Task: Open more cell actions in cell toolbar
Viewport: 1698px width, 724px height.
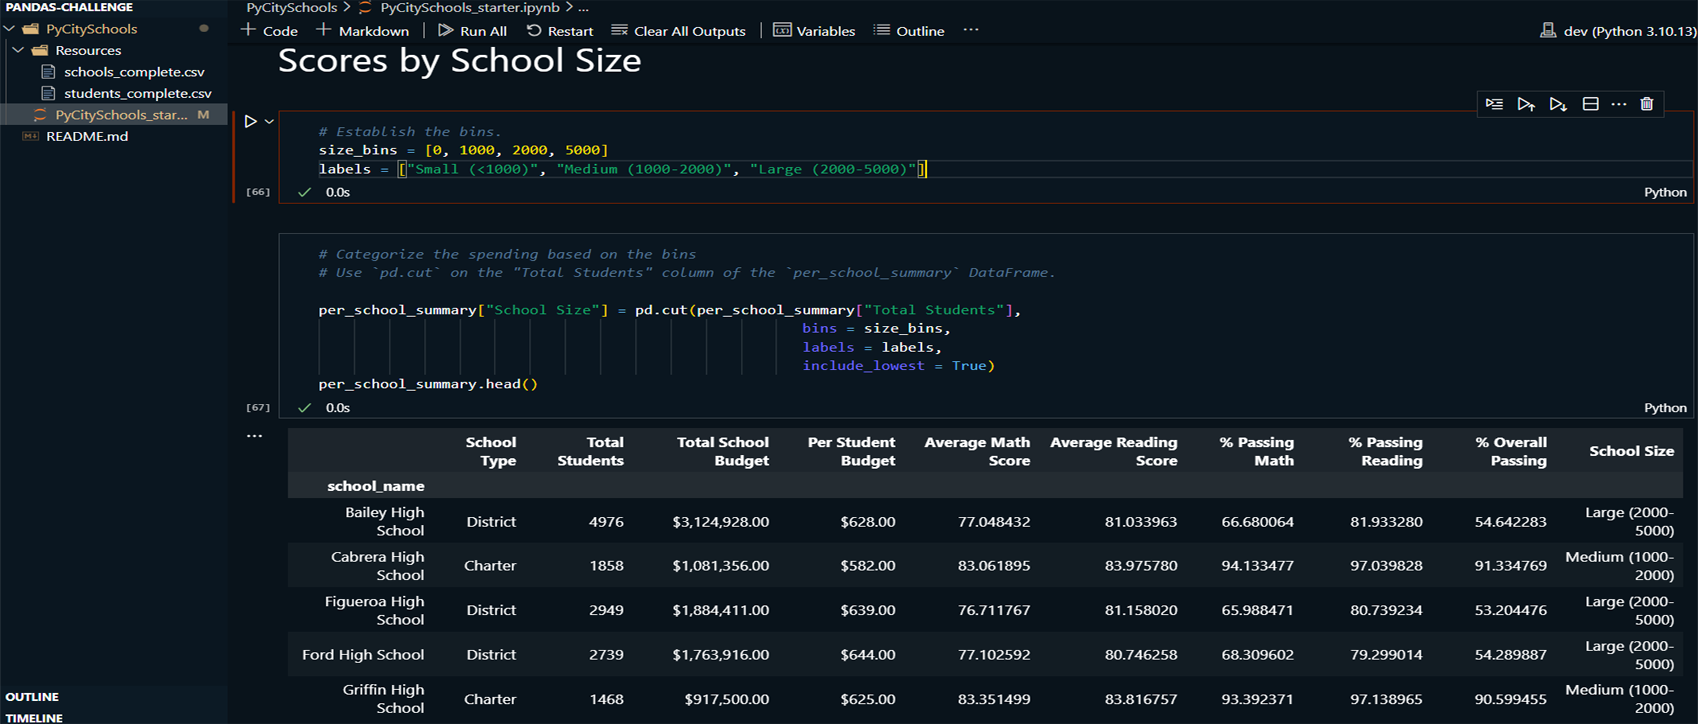Action: (x=1618, y=104)
